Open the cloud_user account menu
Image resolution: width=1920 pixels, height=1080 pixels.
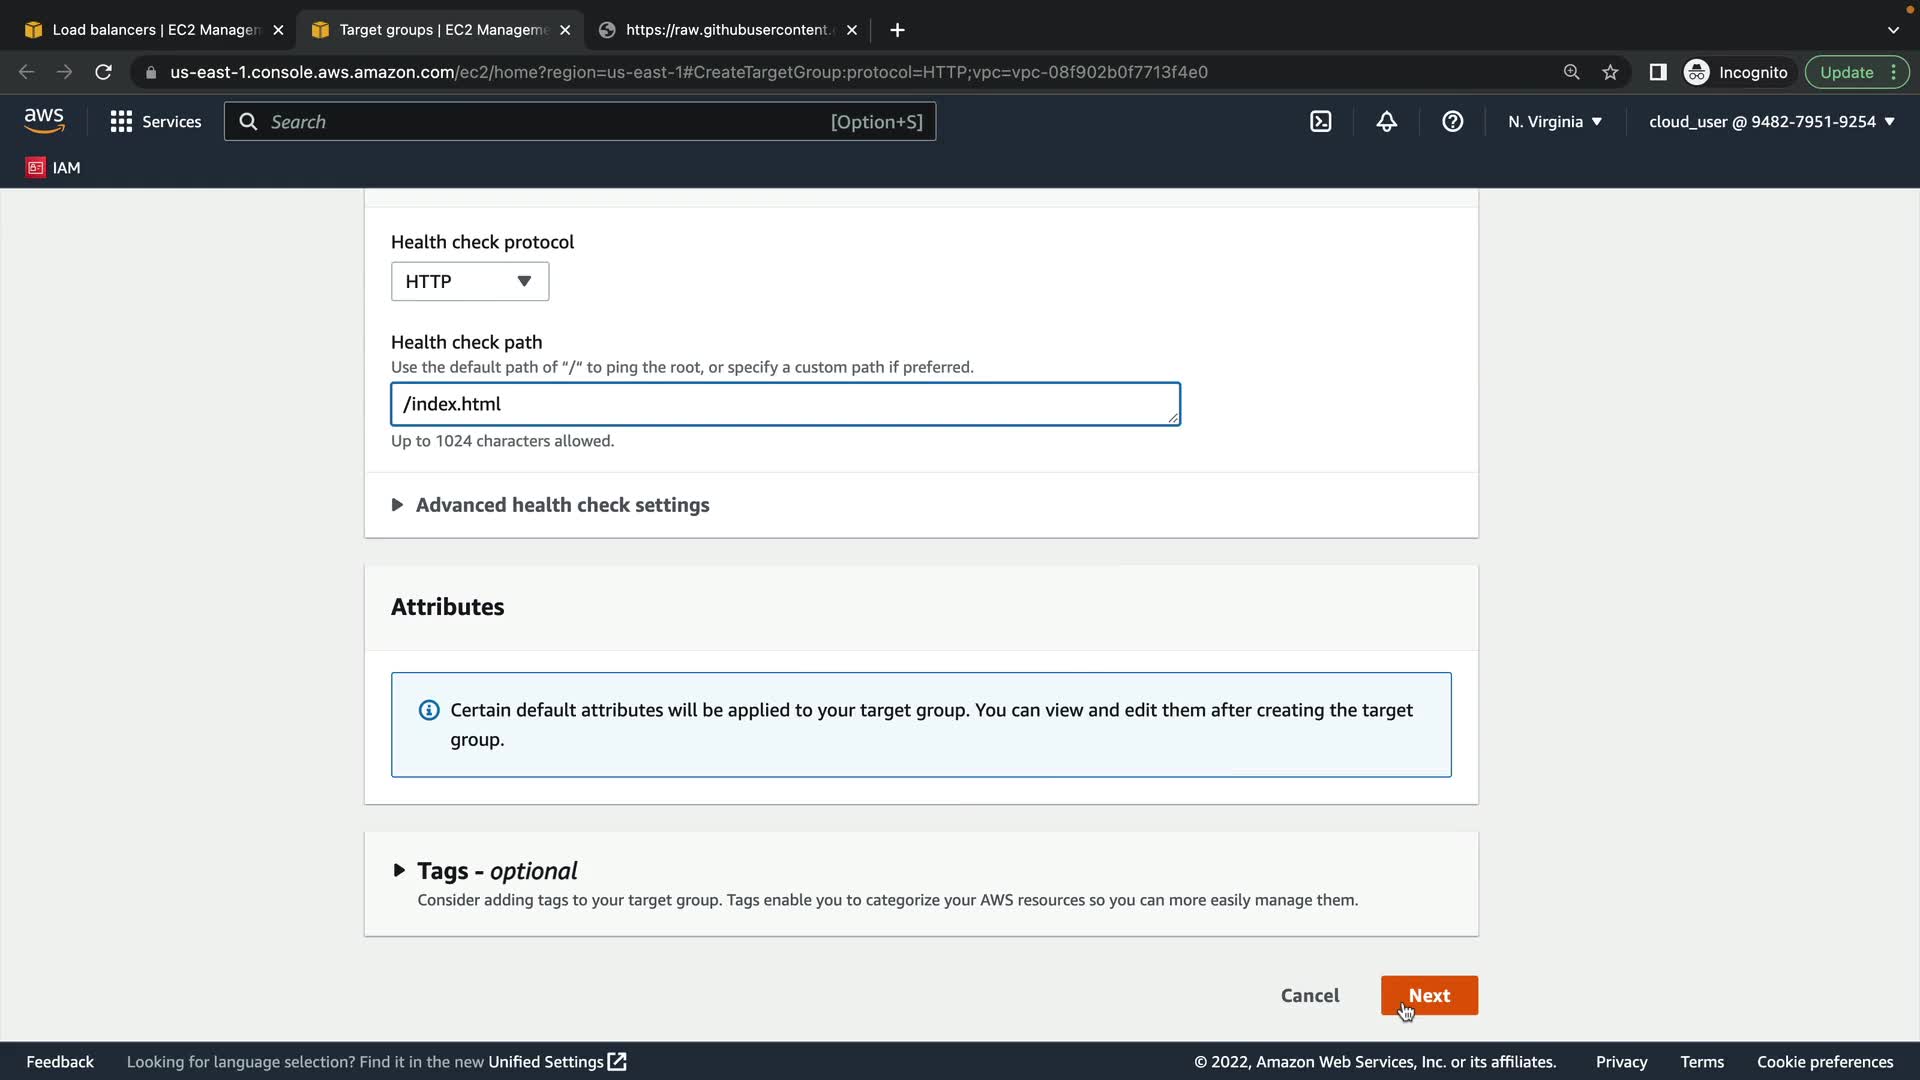click(x=1770, y=122)
